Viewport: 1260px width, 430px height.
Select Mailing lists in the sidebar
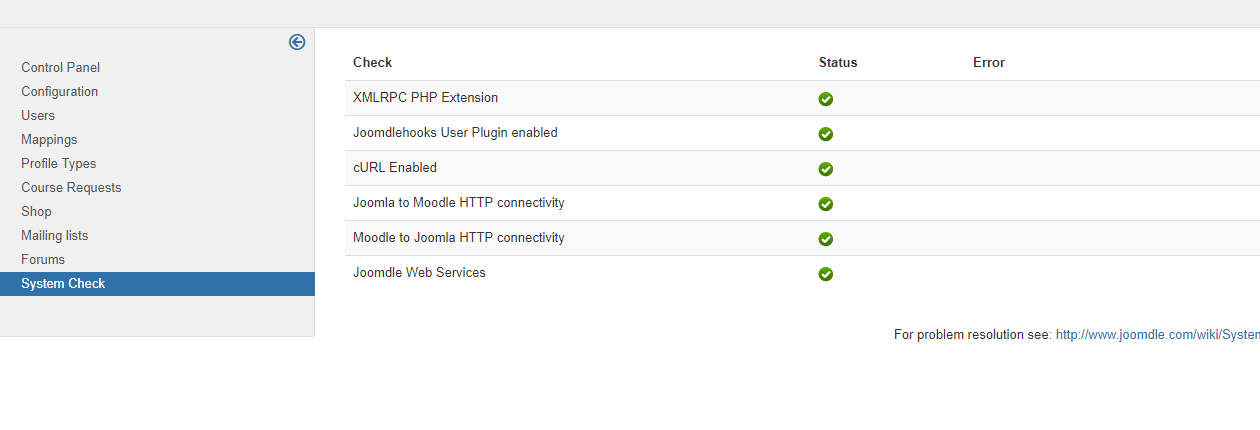54,236
